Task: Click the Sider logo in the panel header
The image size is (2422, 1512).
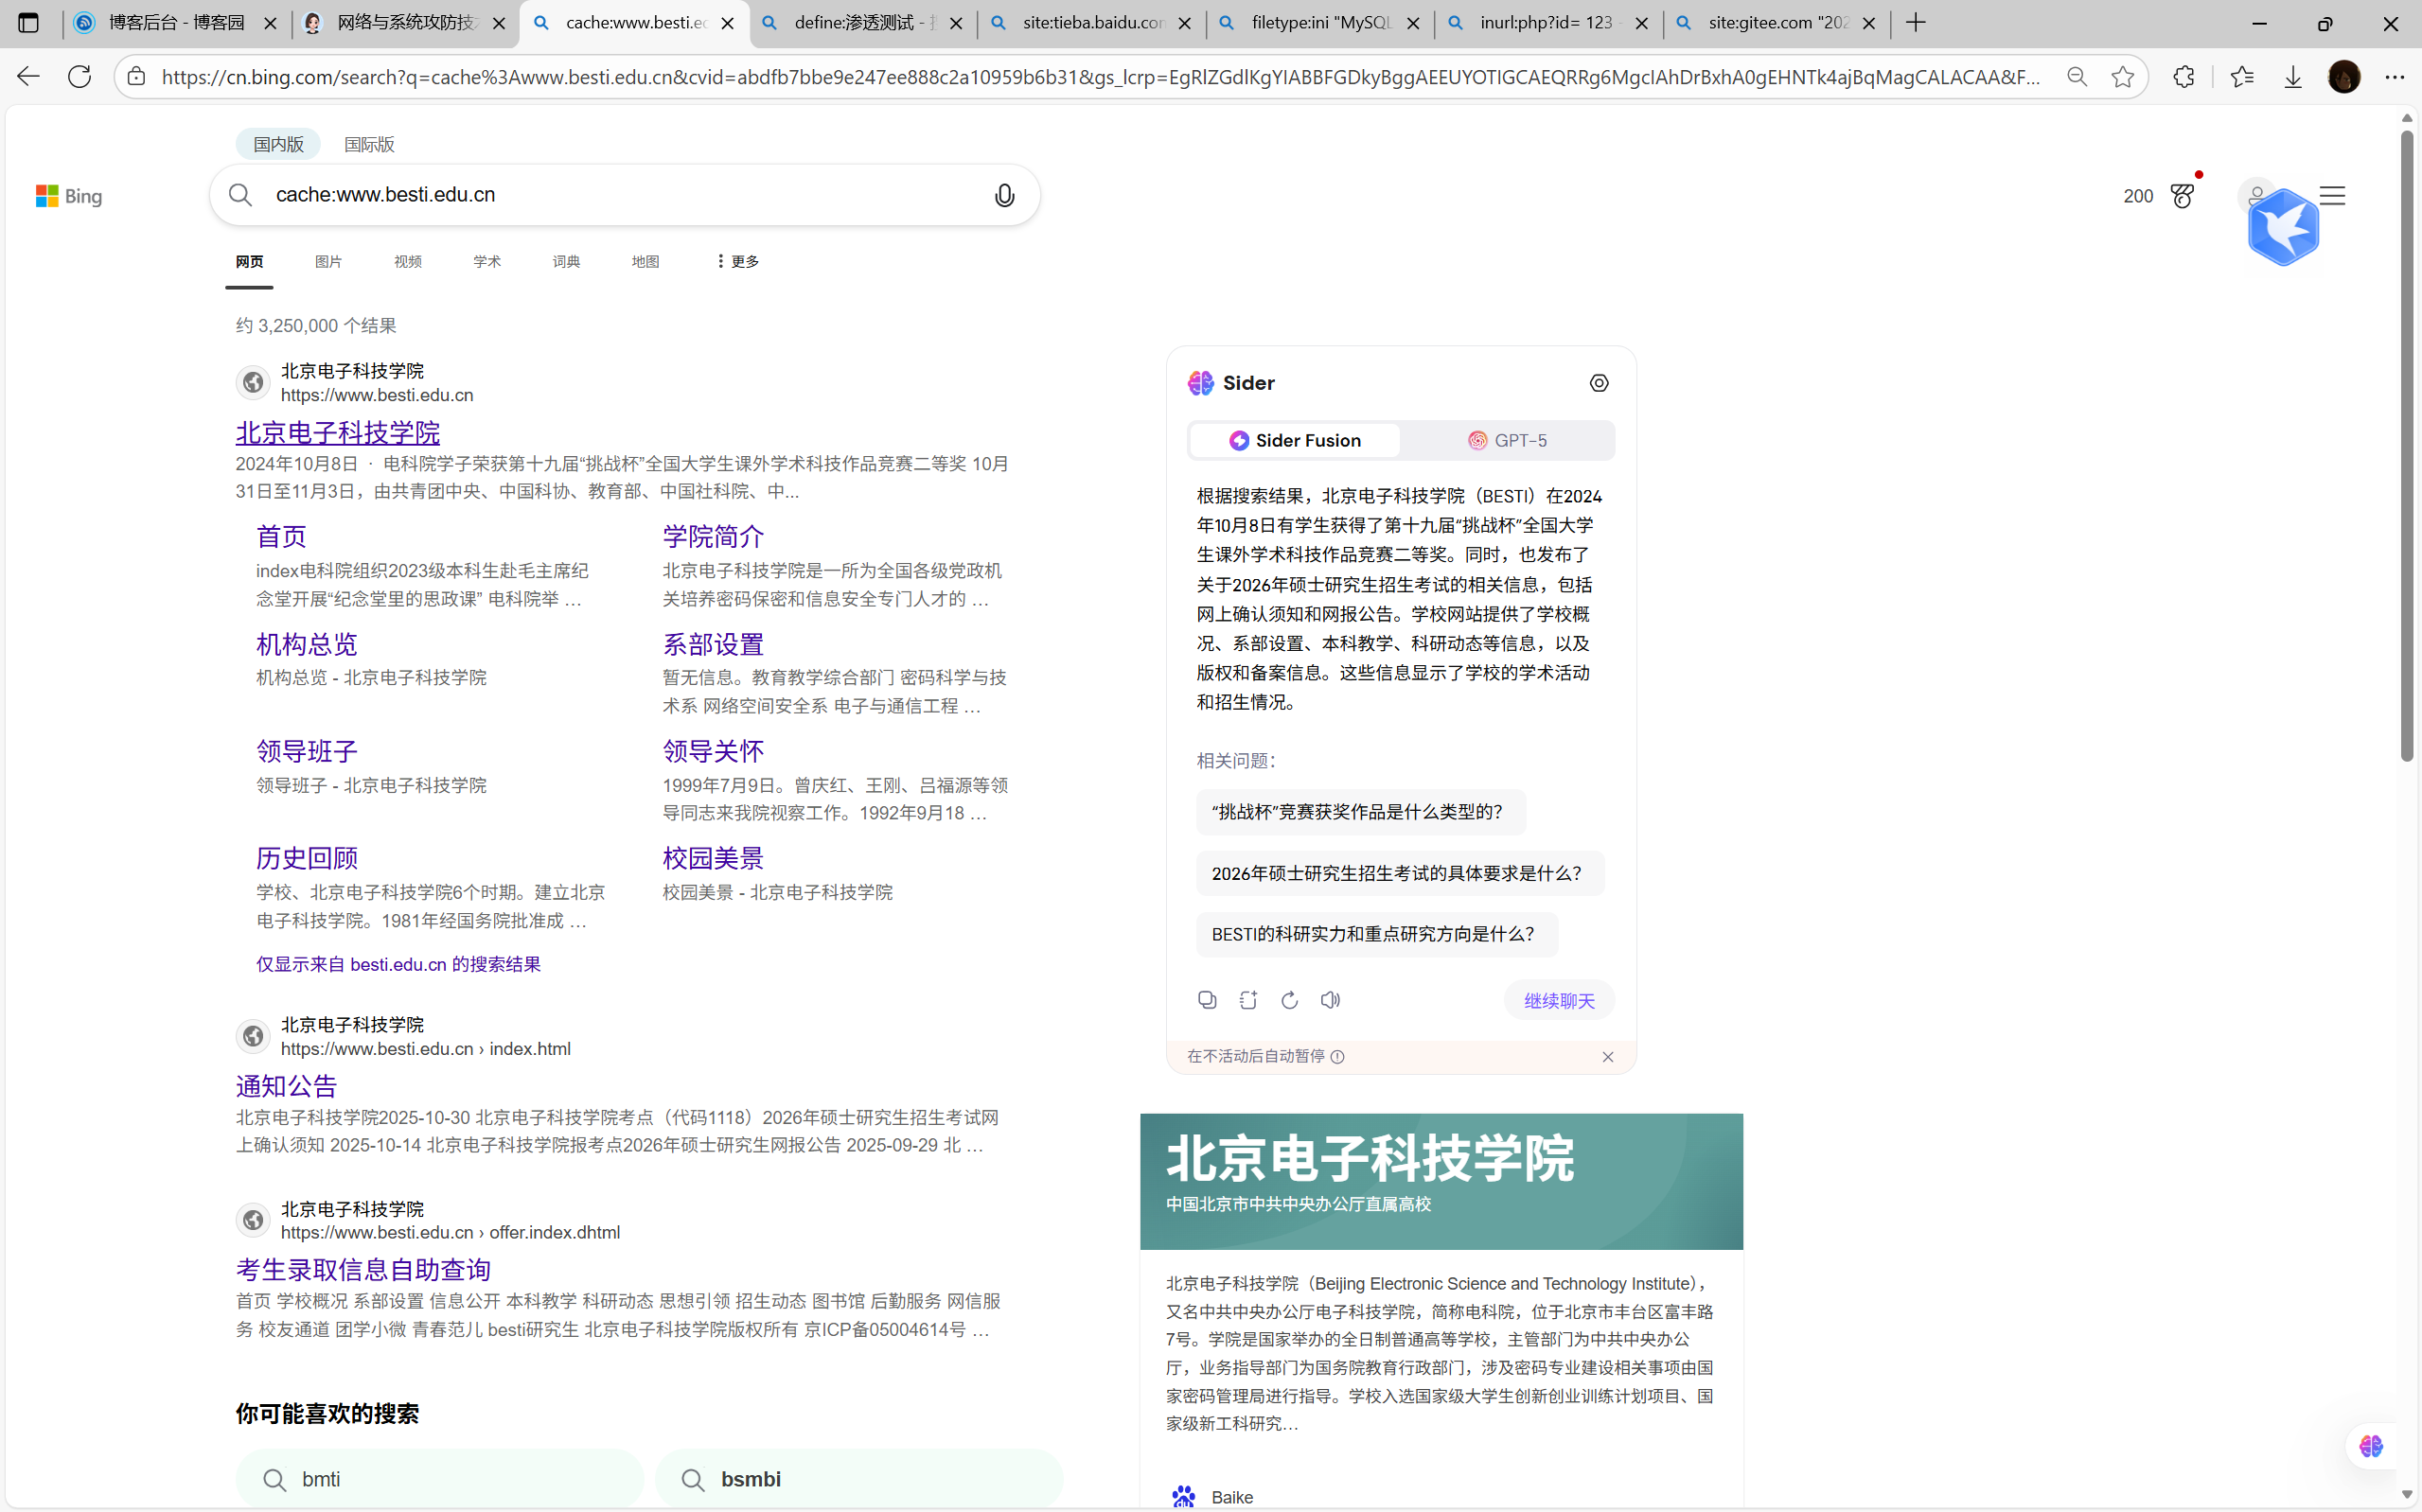Action: click(1201, 383)
